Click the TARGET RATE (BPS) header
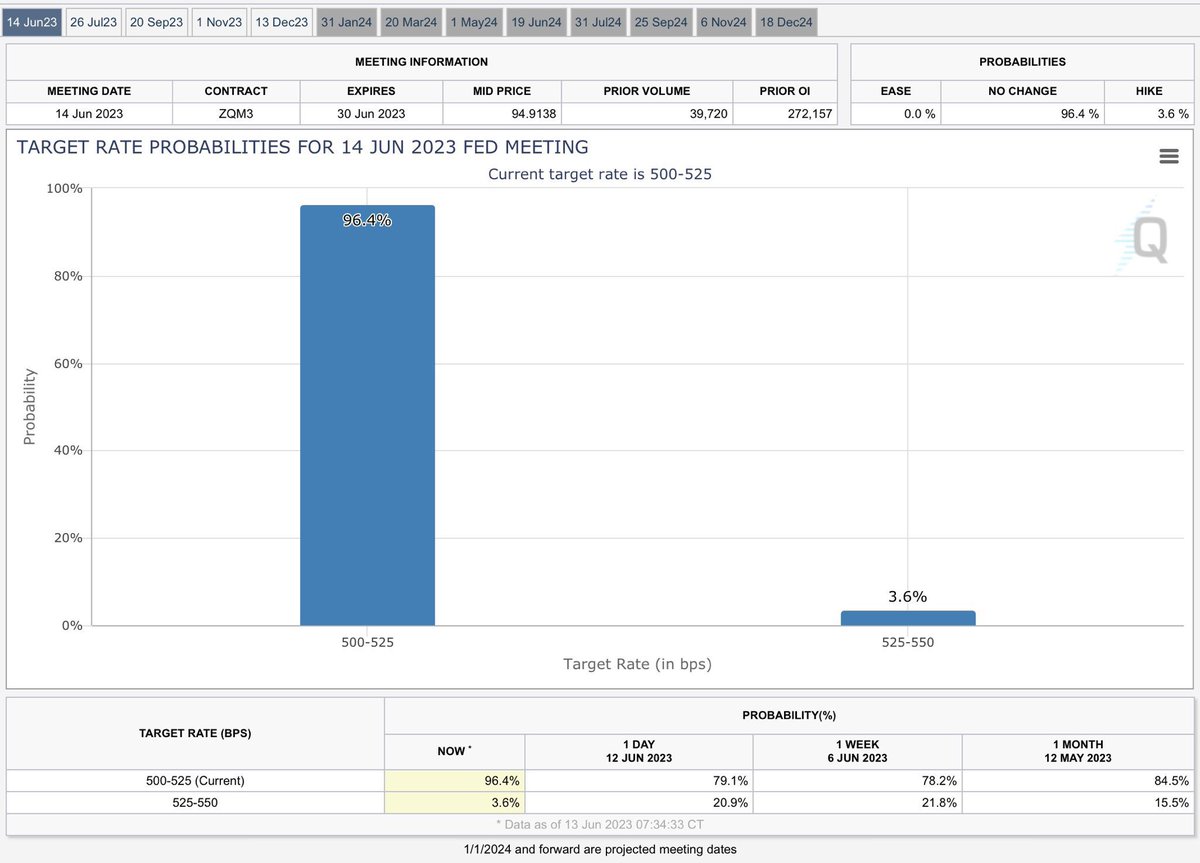Image resolution: width=1200 pixels, height=863 pixels. click(195, 733)
